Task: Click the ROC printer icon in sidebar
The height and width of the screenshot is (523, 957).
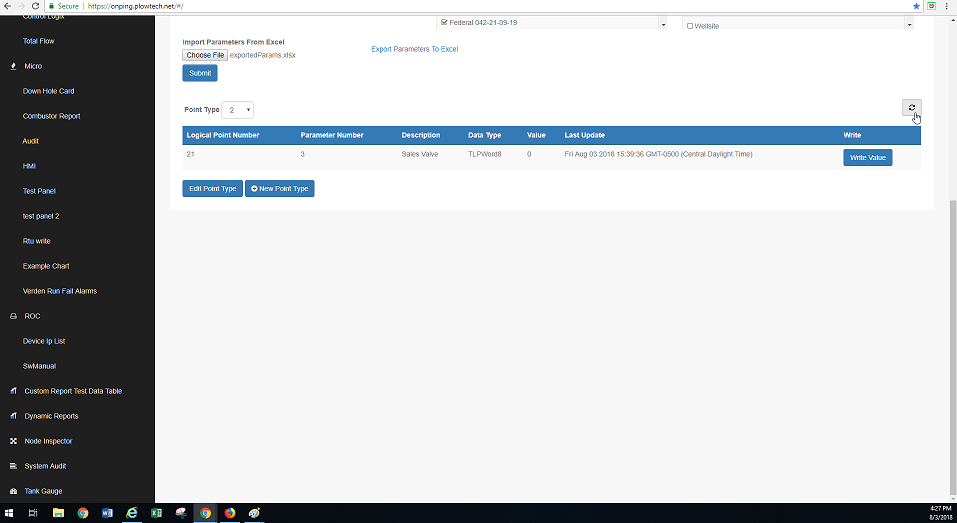Action: 13,316
